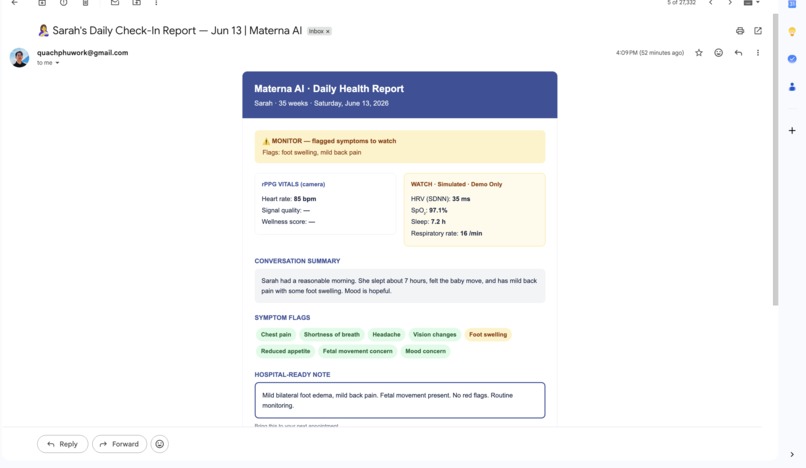Open Google Keep side panel

pos(792,32)
